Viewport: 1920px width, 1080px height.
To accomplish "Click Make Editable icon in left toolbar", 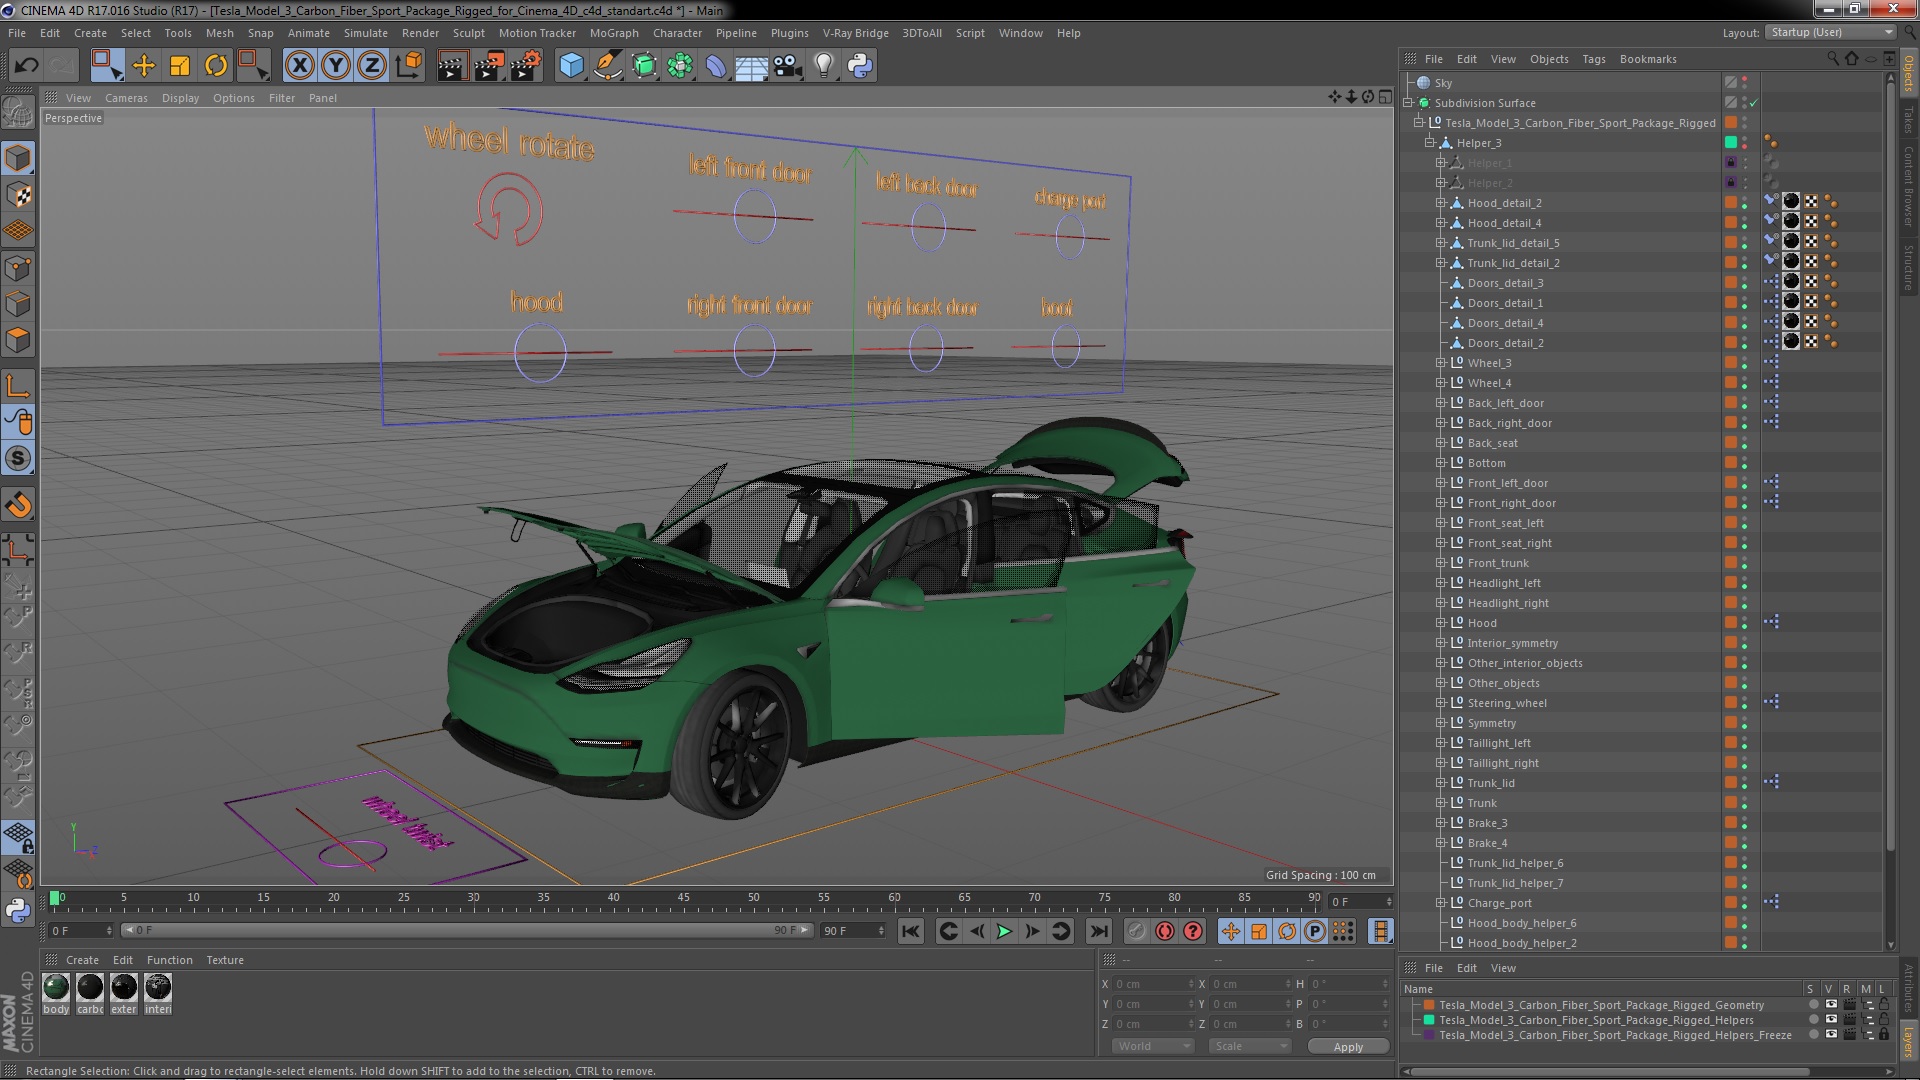I will 18,113.
